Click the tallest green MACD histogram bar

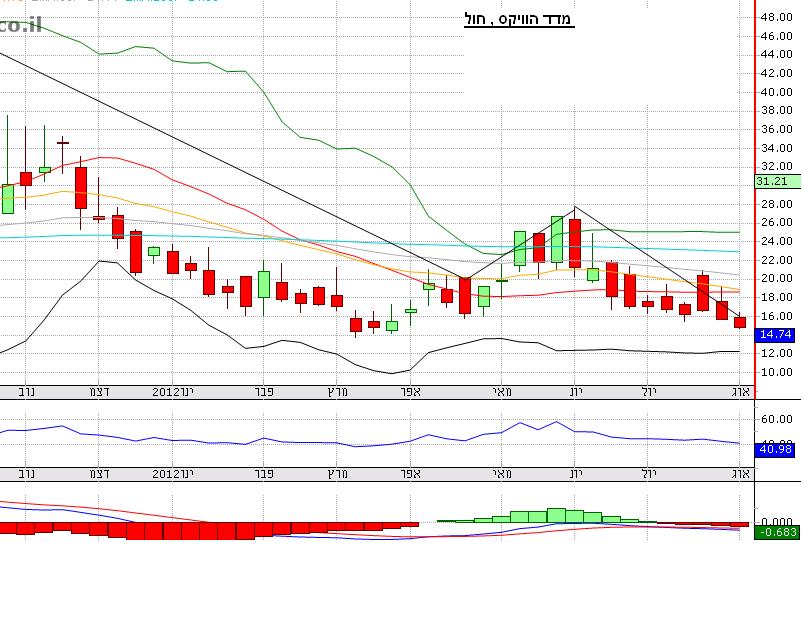[557, 515]
